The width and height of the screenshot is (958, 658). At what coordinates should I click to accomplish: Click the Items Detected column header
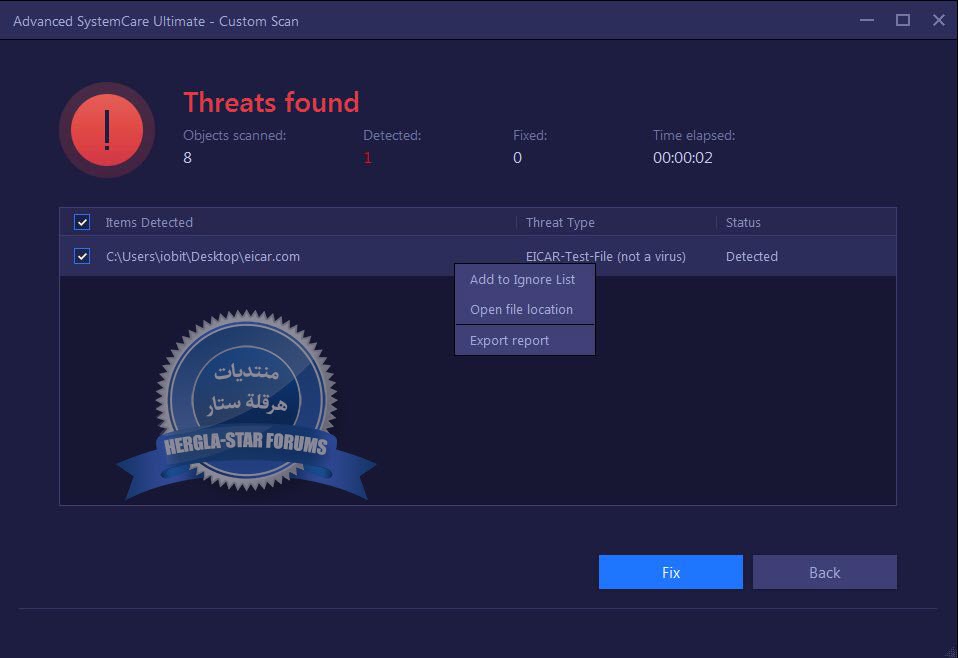coord(148,222)
